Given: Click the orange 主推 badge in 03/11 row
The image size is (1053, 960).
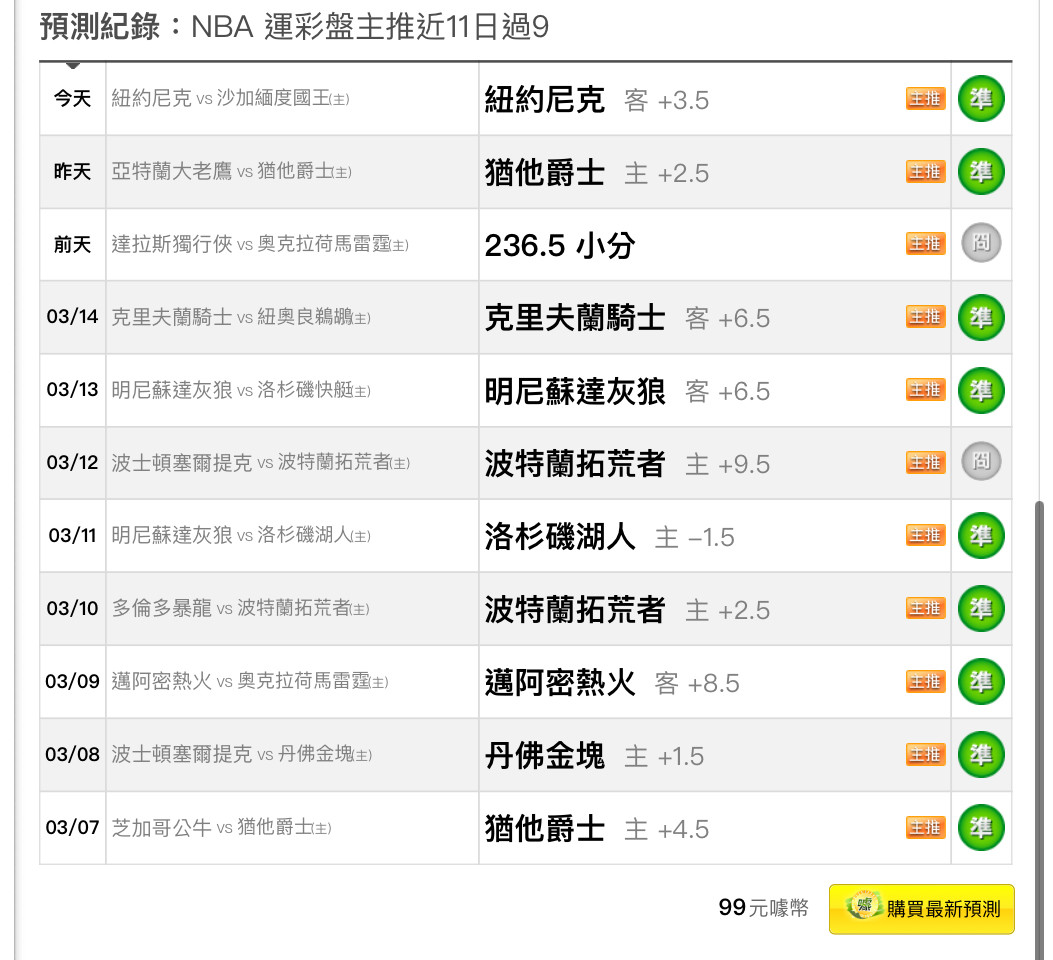Looking at the screenshot, I should [925, 536].
